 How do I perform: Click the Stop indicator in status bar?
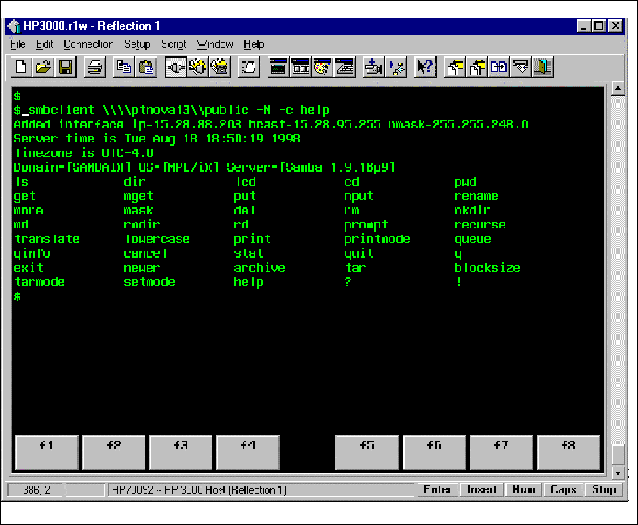tap(605, 489)
